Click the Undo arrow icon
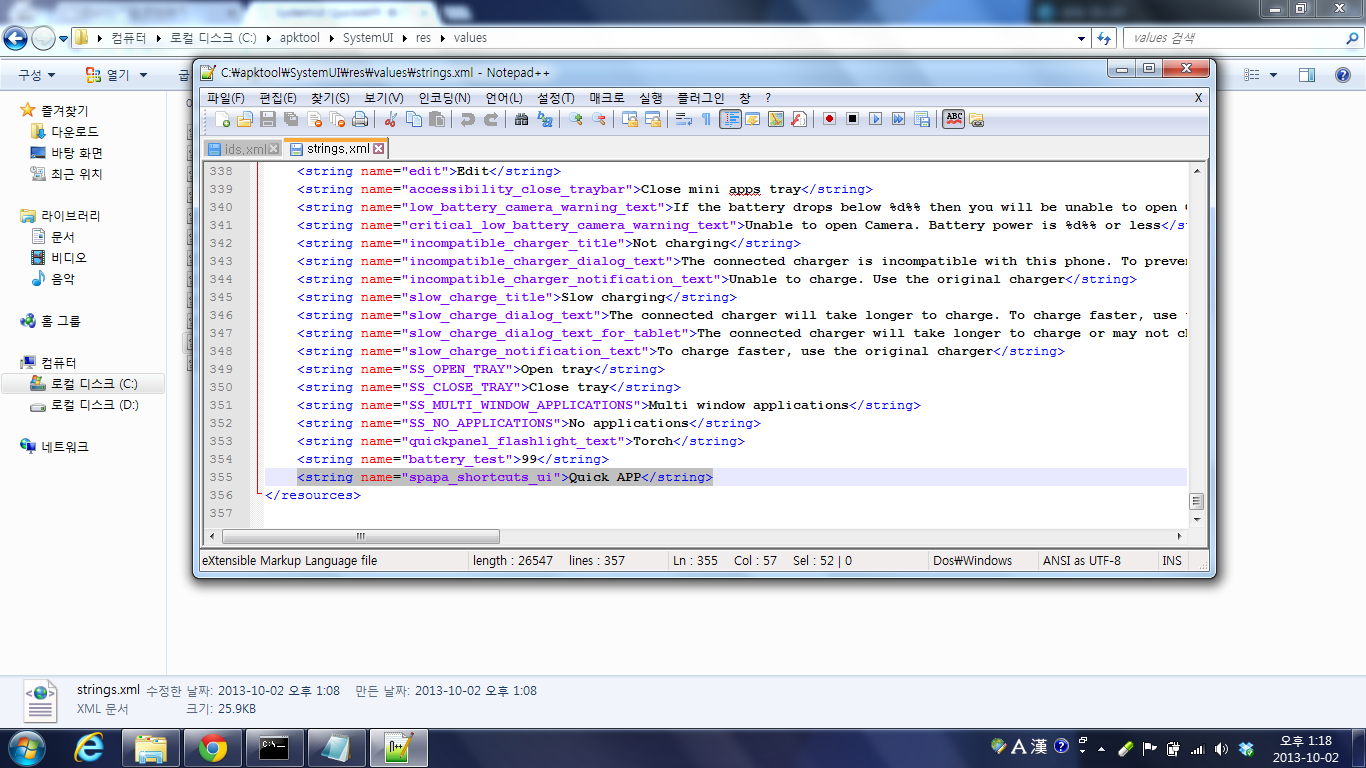1366x768 pixels. point(467,119)
